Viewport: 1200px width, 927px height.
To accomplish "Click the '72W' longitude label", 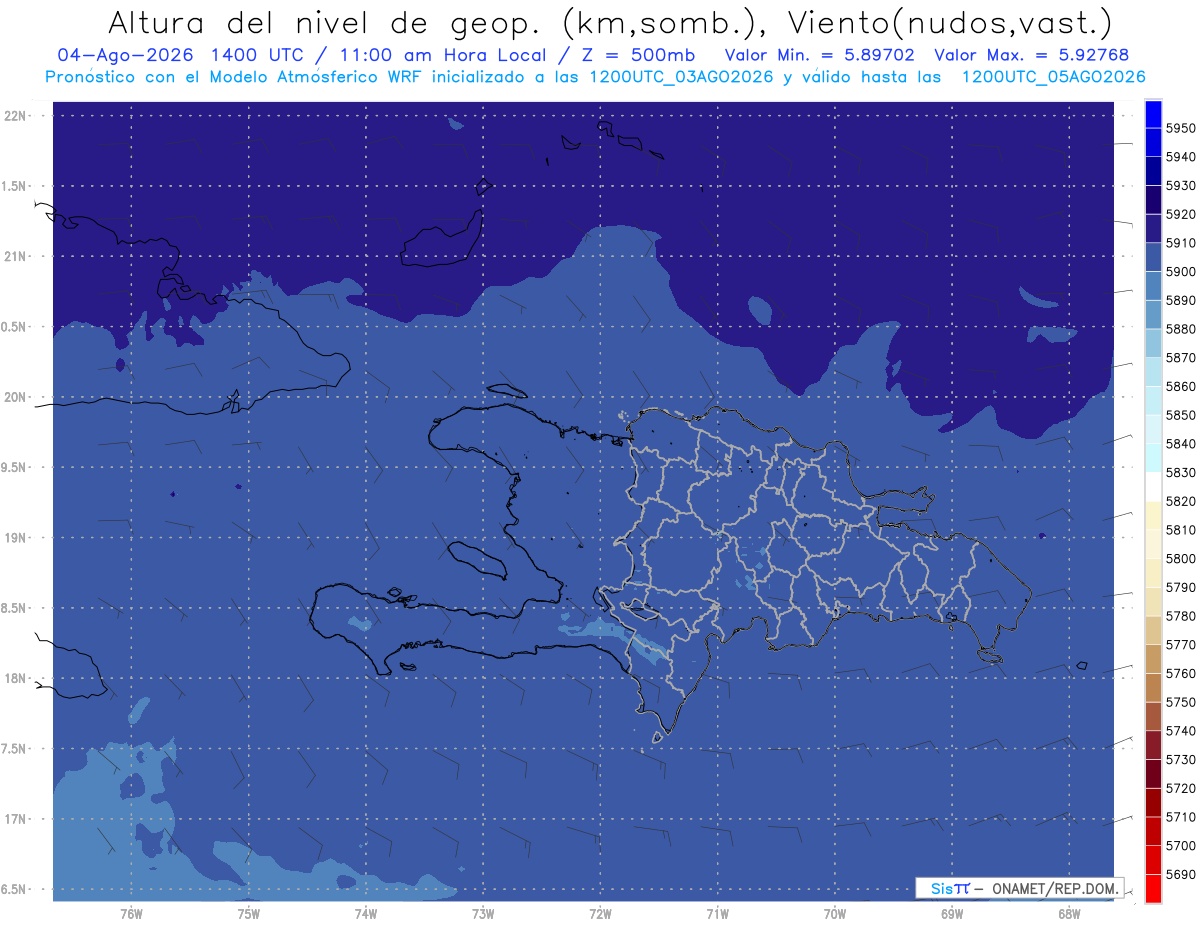I will tap(600, 914).
